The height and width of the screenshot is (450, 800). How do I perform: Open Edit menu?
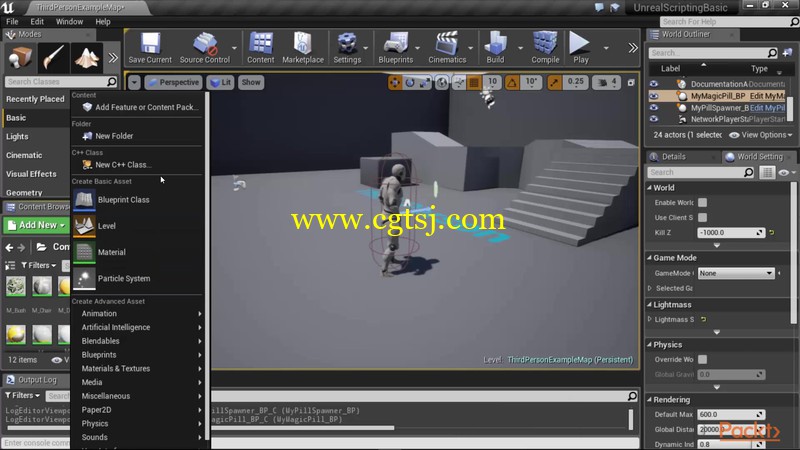pyautogui.click(x=37, y=21)
